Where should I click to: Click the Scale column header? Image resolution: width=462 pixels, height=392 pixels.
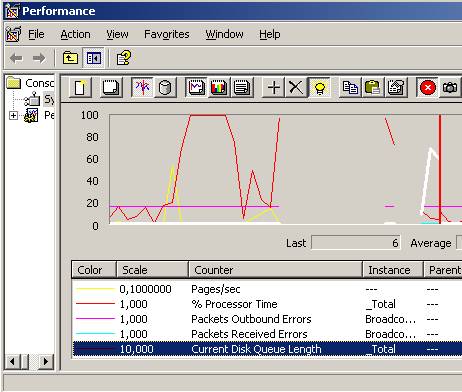[x=152, y=270]
